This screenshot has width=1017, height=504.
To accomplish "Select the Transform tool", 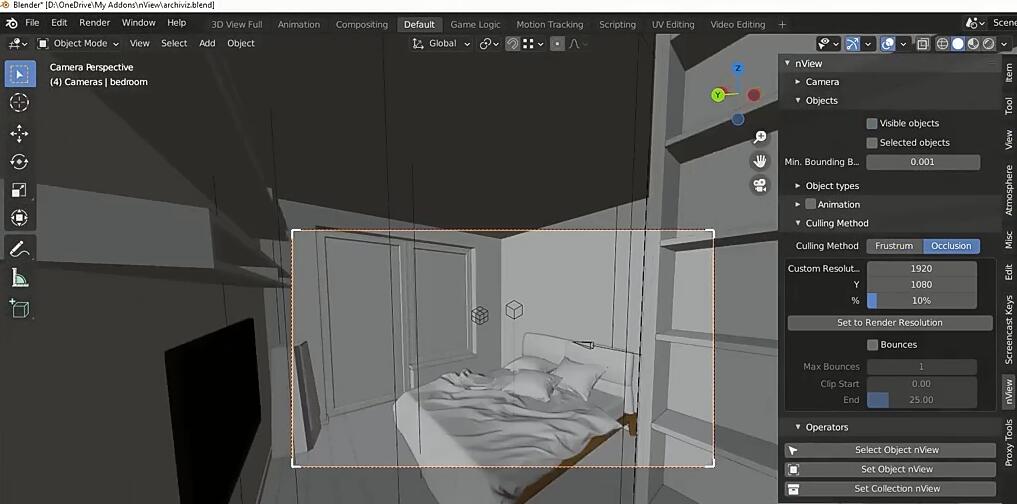I will 19,217.
